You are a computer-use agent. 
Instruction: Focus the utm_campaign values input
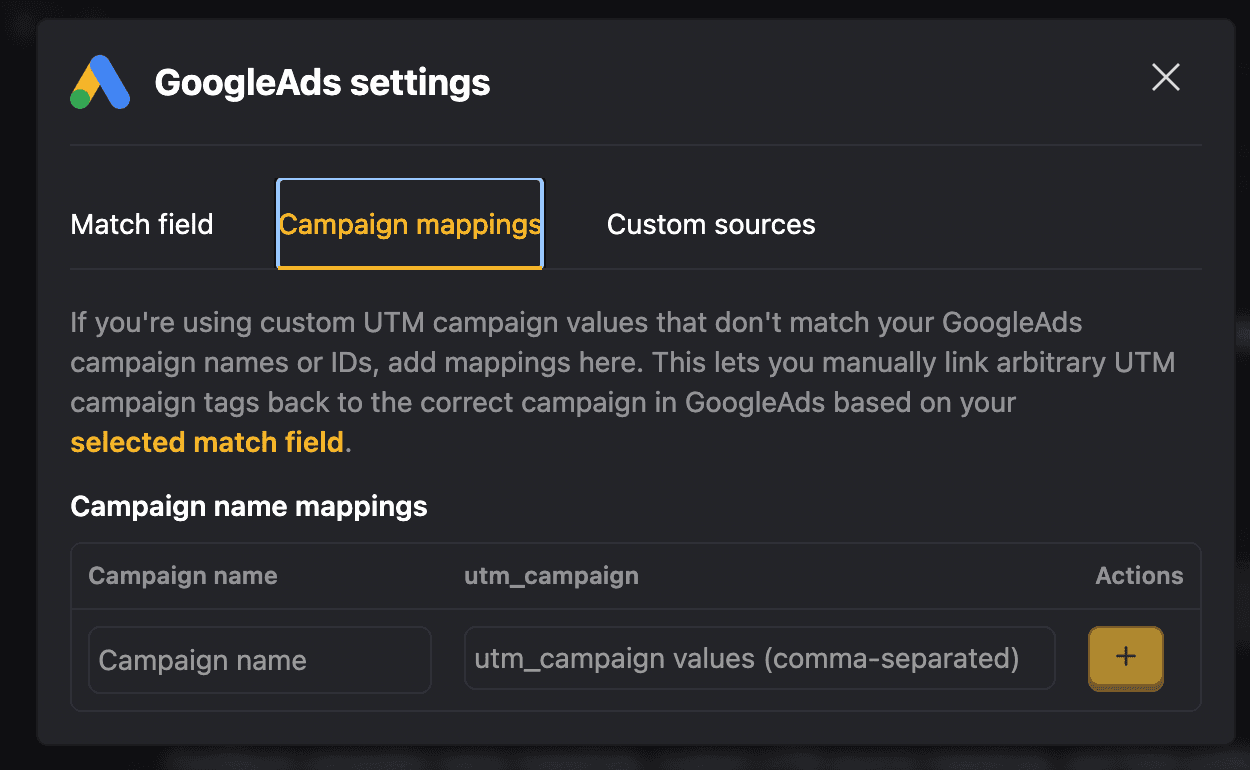[x=760, y=658]
